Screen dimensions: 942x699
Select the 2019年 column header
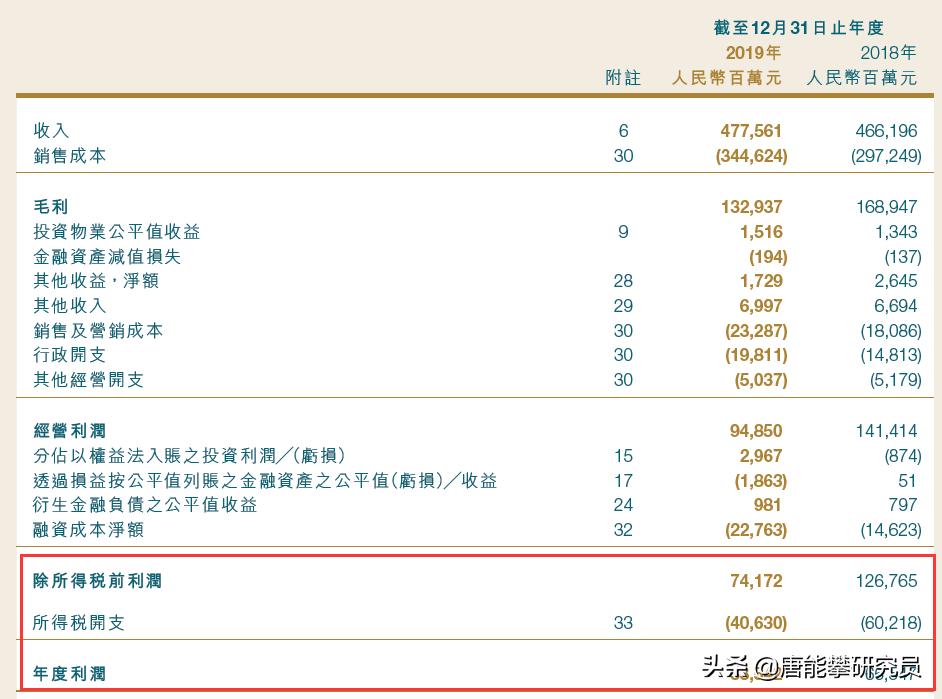tap(753, 53)
